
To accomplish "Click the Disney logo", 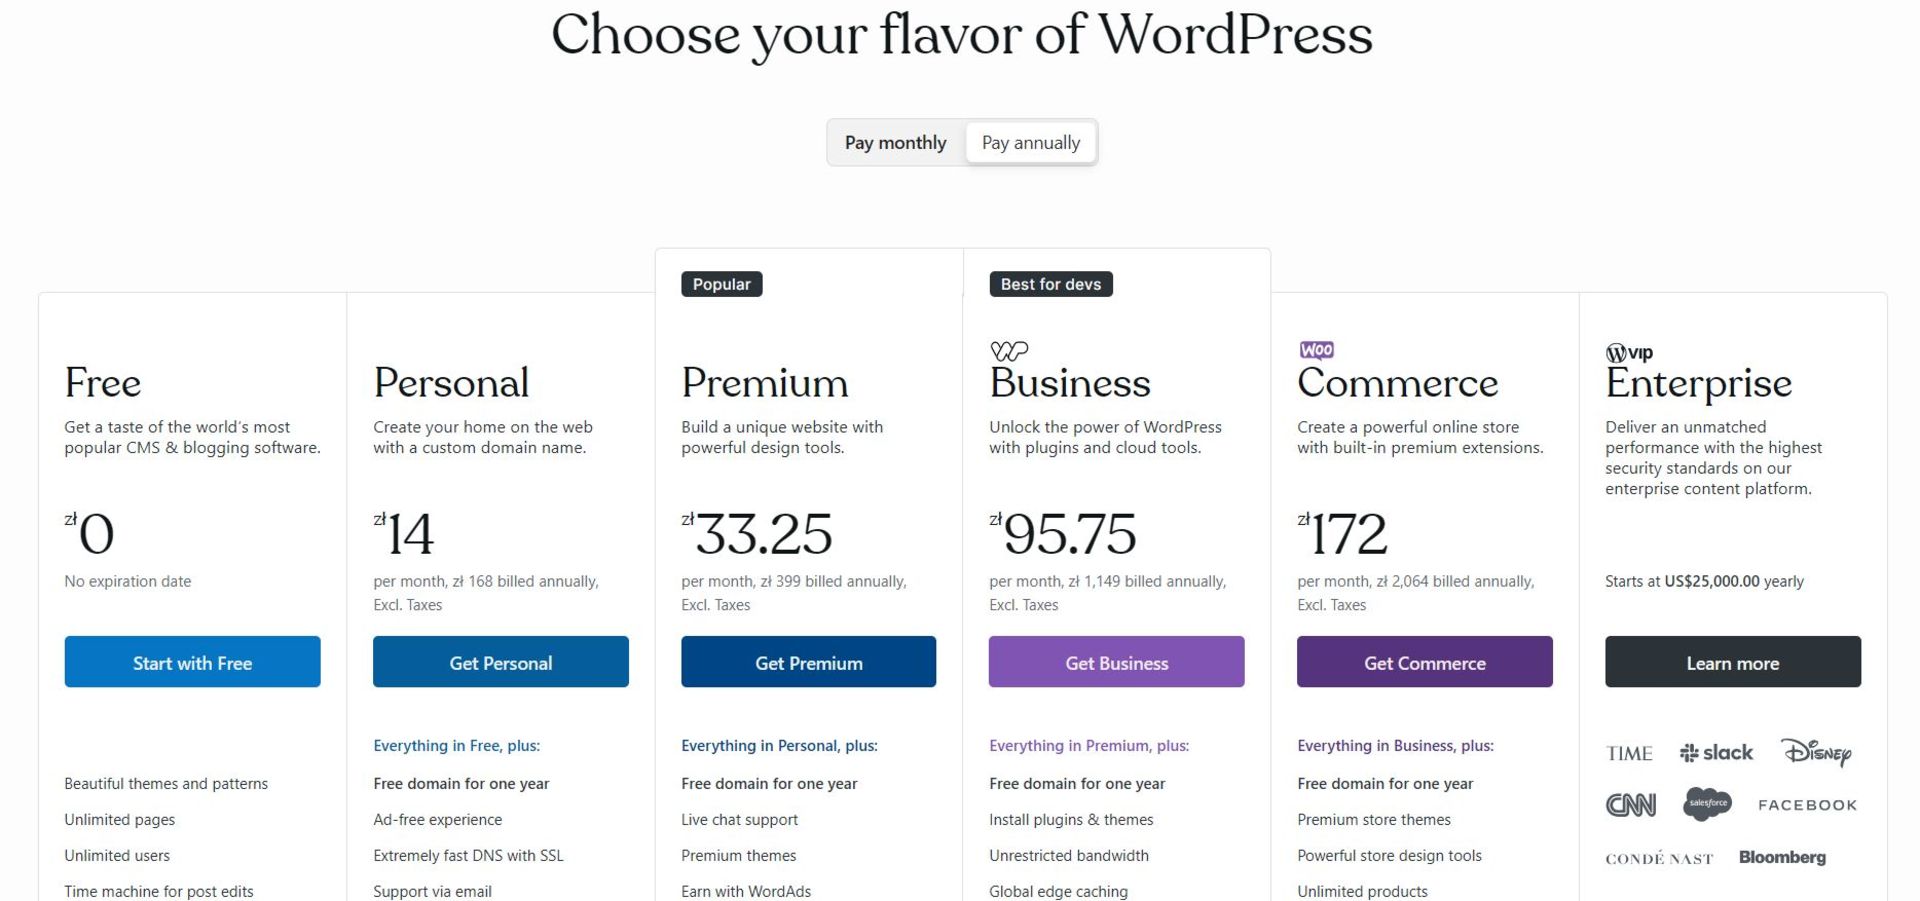I will (1816, 752).
